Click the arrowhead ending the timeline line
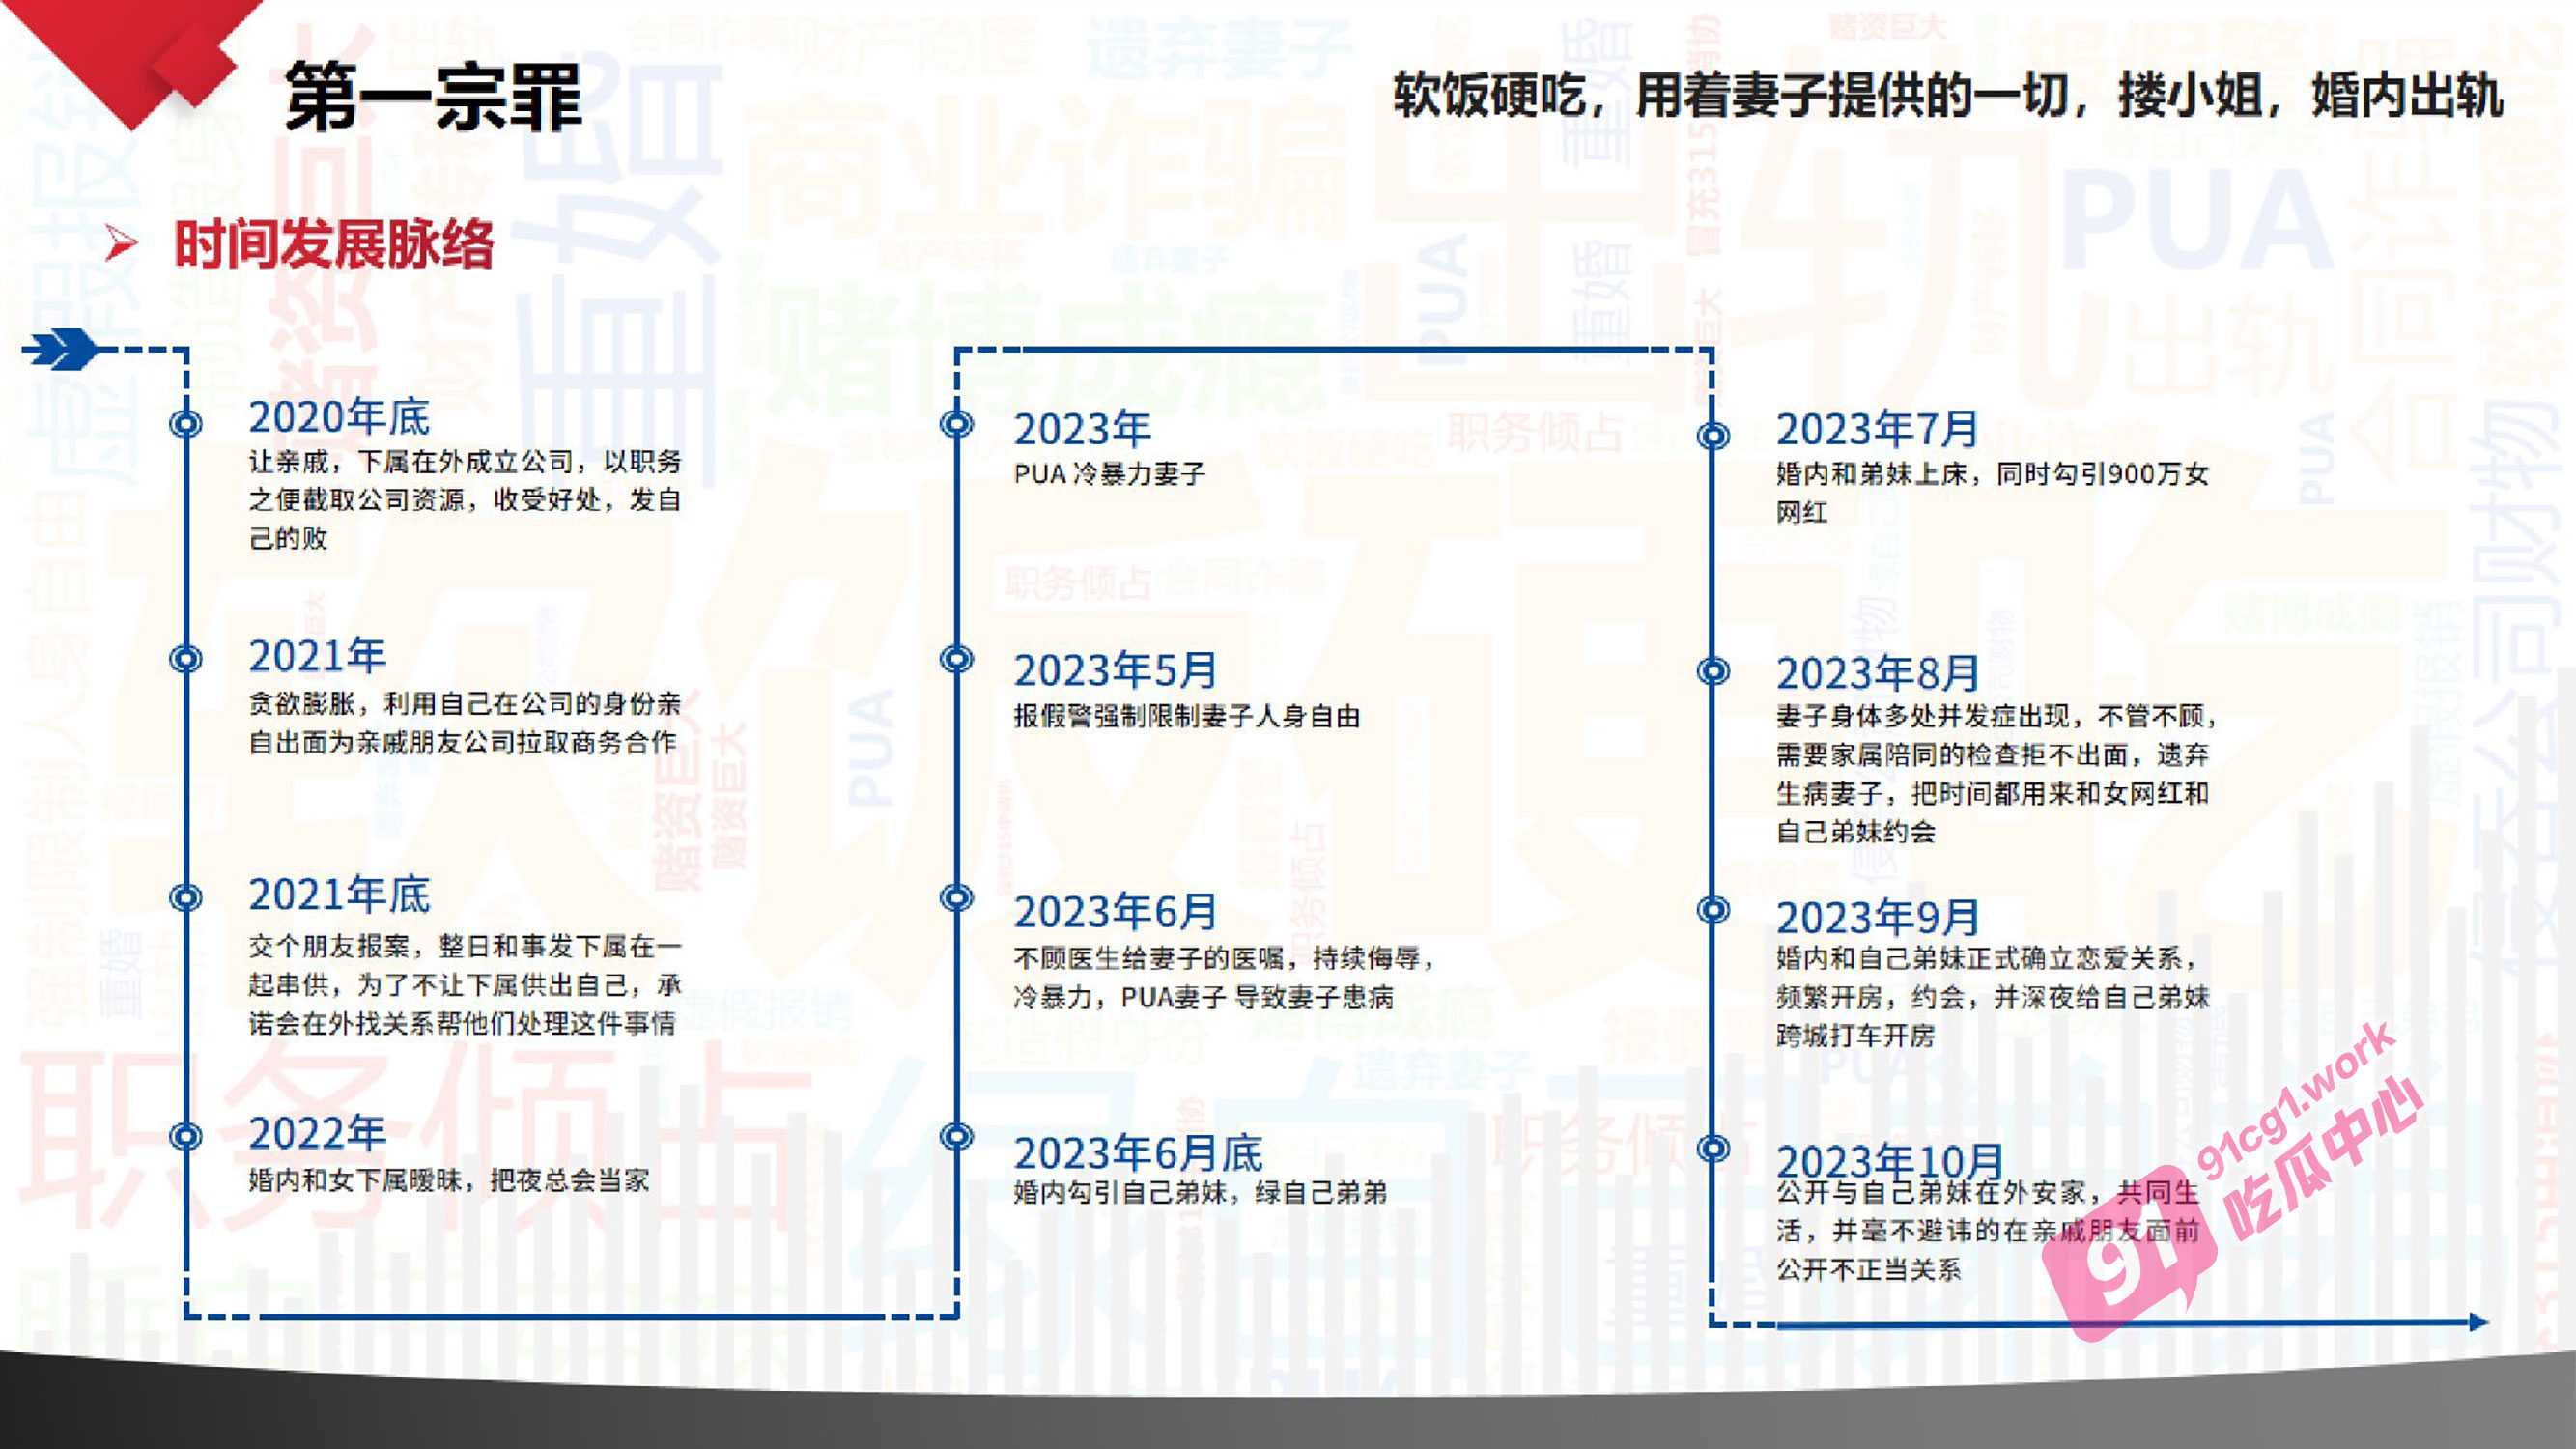The width and height of the screenshot is (2576, 1449). (2478, 1323)
